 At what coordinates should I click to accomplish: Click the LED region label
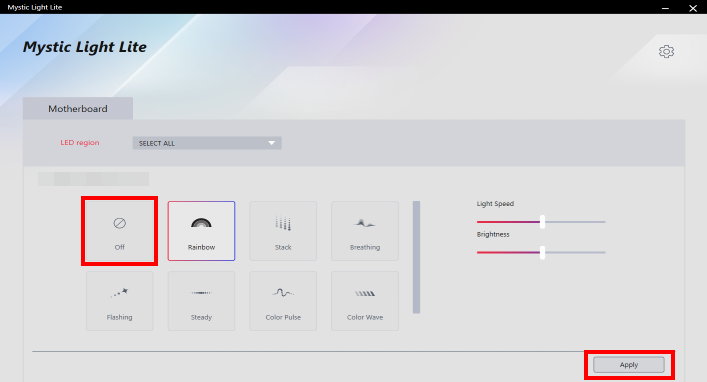(80, 143)
